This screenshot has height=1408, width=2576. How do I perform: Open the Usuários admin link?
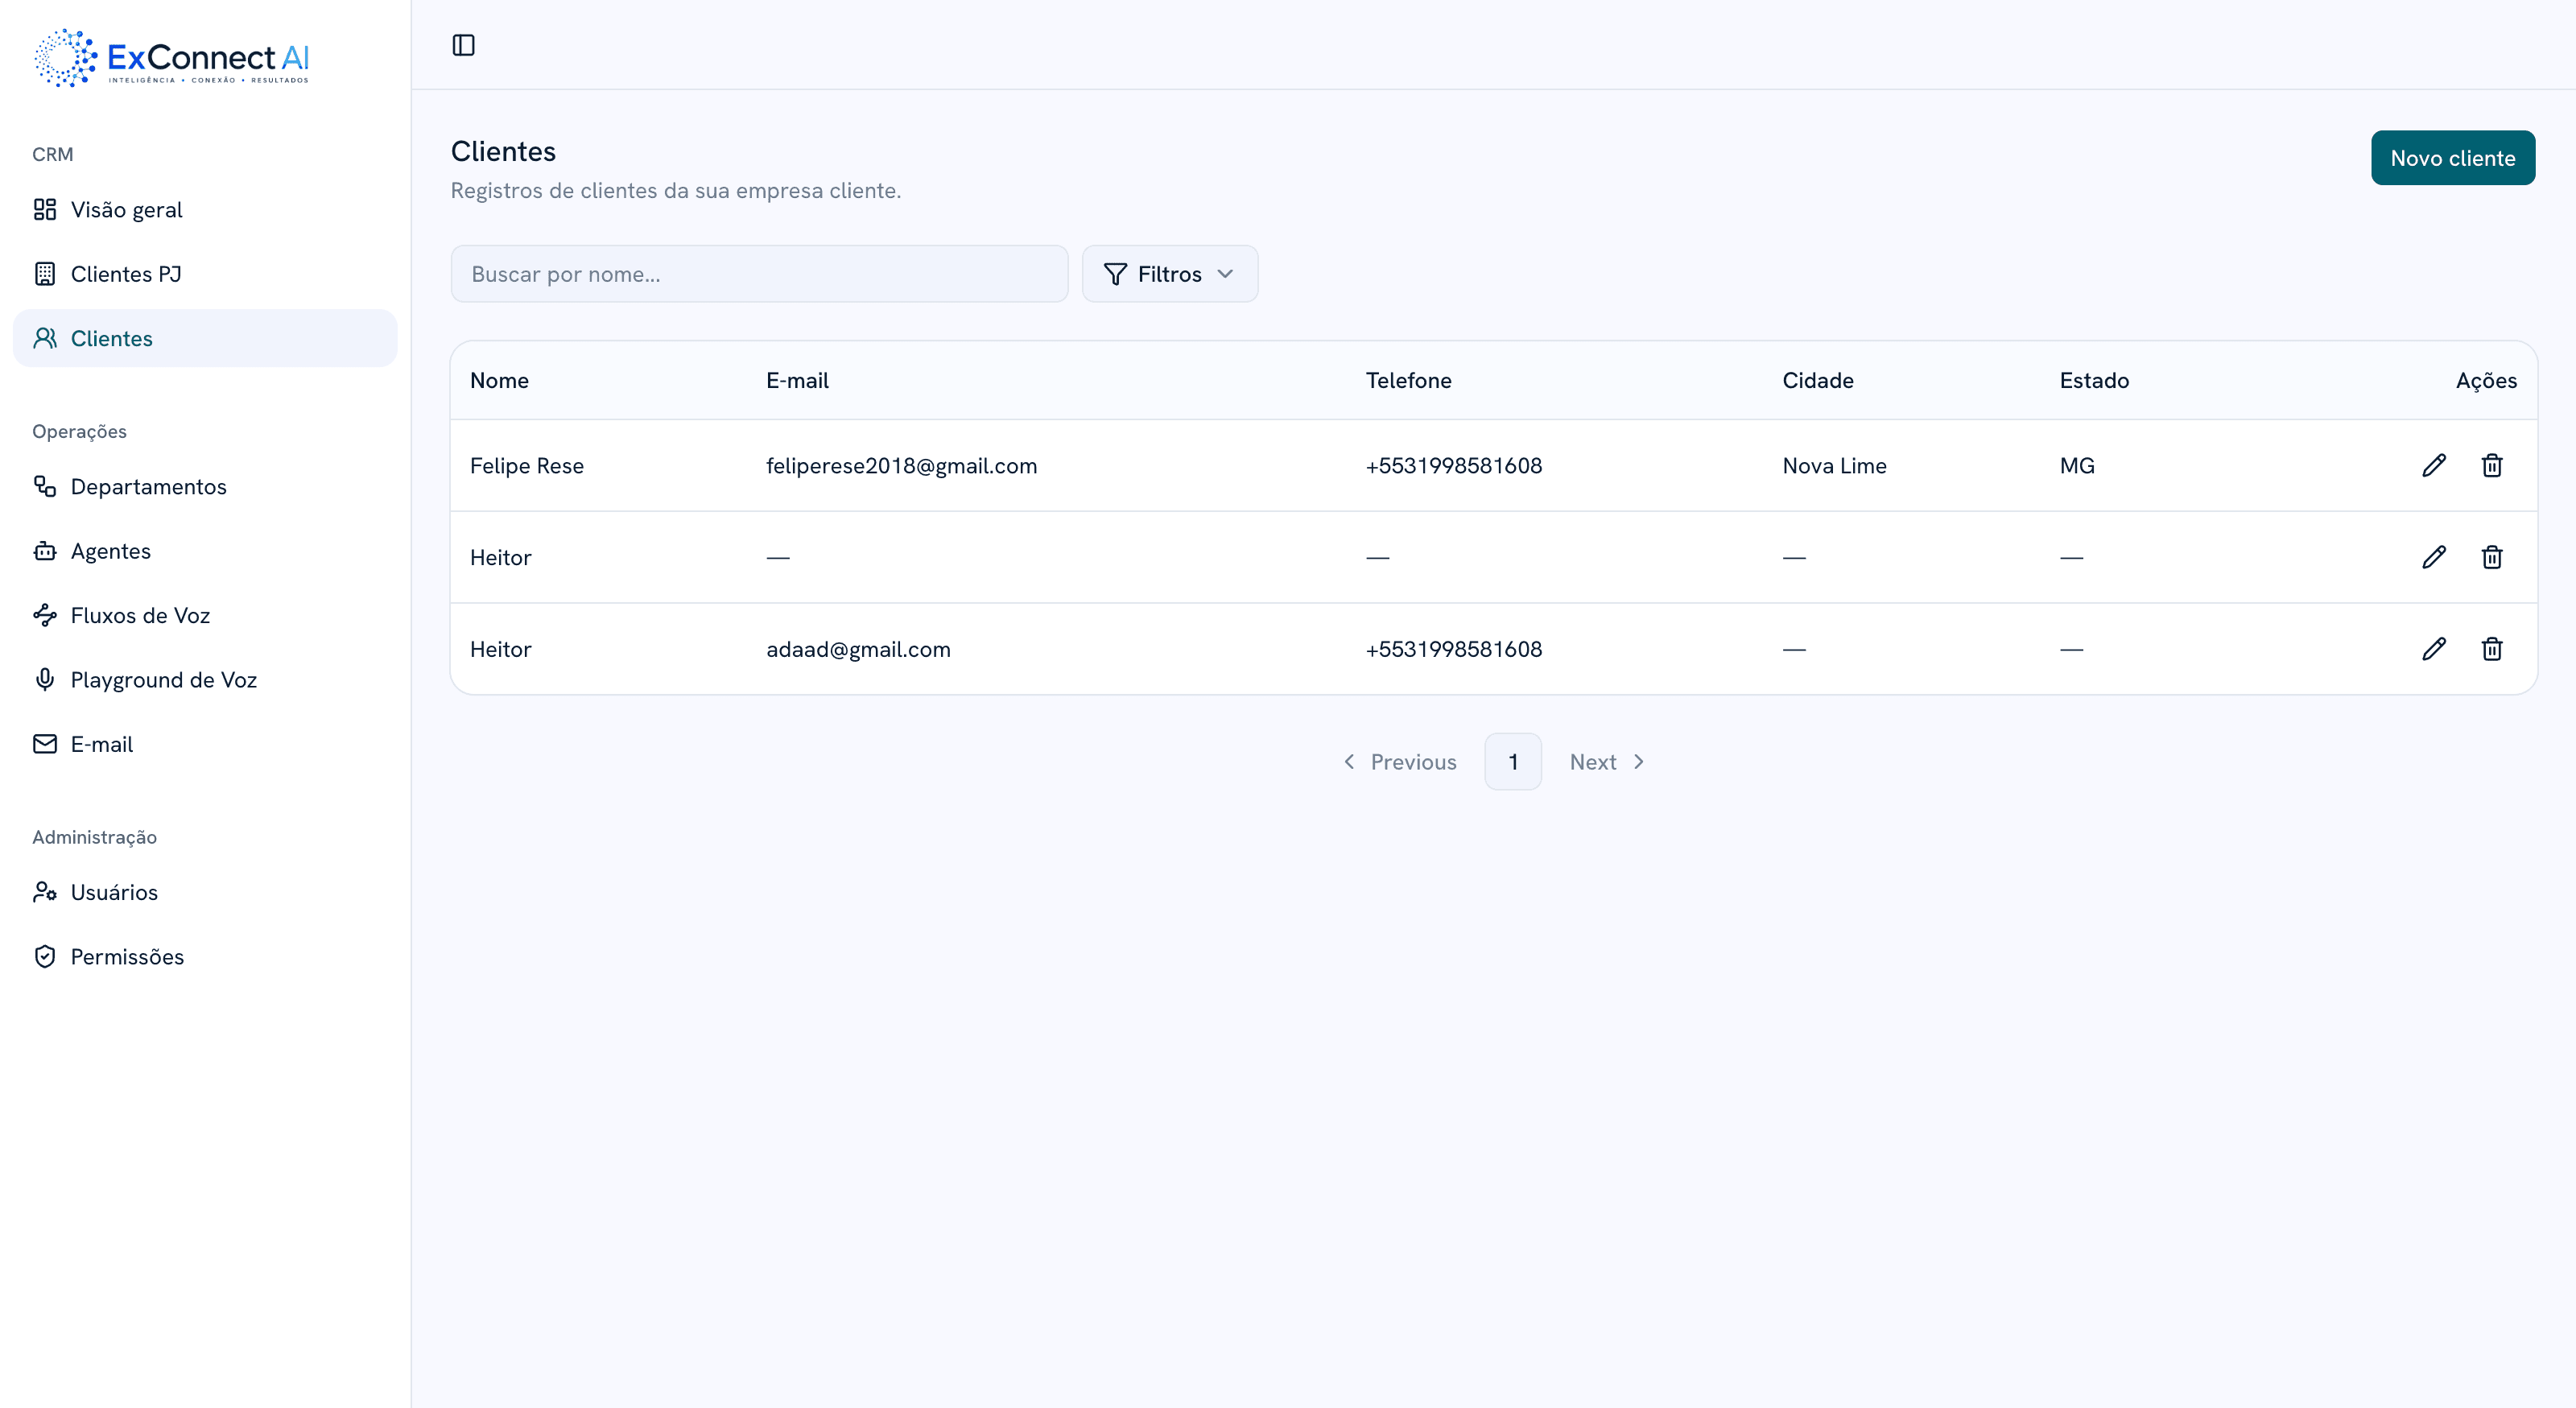point(205,892)
